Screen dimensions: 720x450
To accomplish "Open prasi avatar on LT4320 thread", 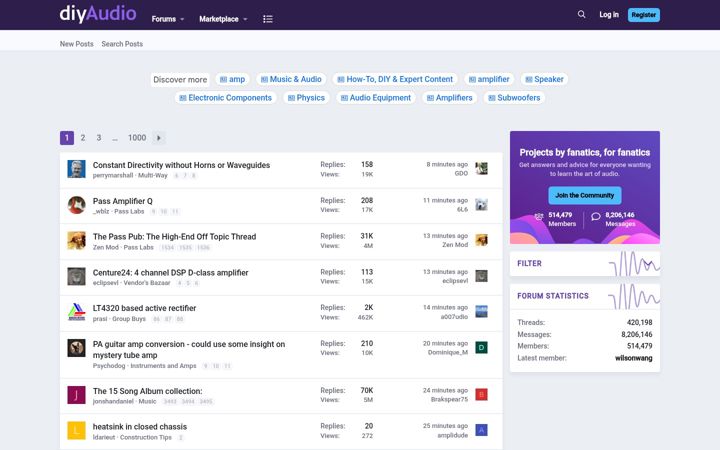I will [76, 312].
